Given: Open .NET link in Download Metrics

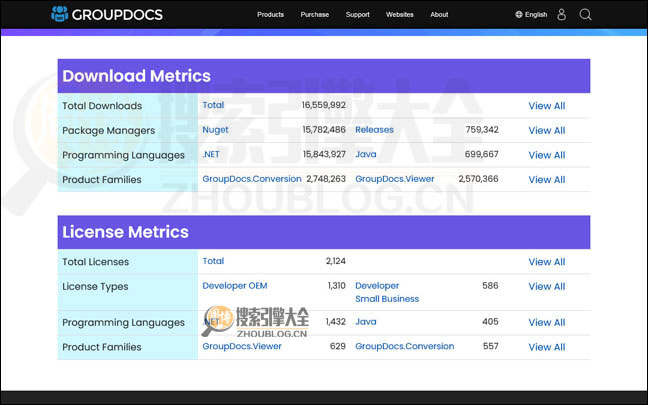Looking at the screenshot, I should [211, 154].
